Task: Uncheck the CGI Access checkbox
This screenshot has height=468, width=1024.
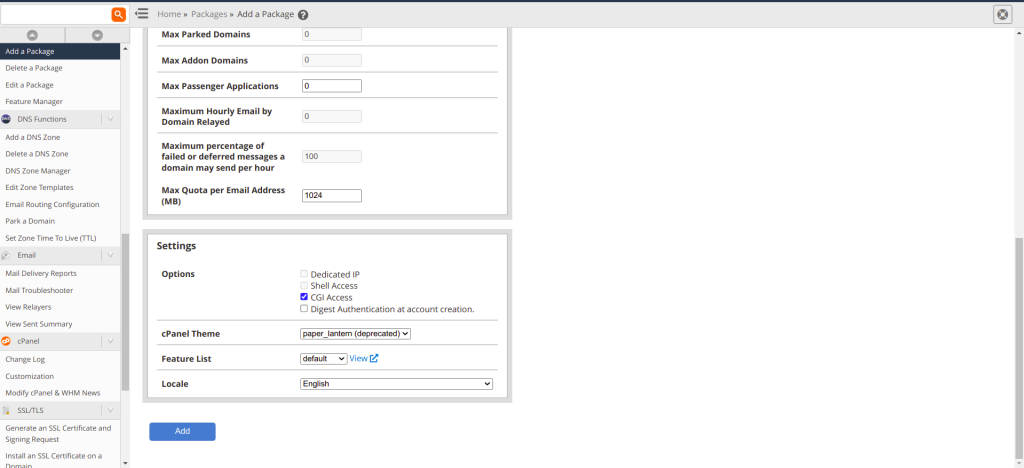Action: pyautogui.click(x=304, y=297)
